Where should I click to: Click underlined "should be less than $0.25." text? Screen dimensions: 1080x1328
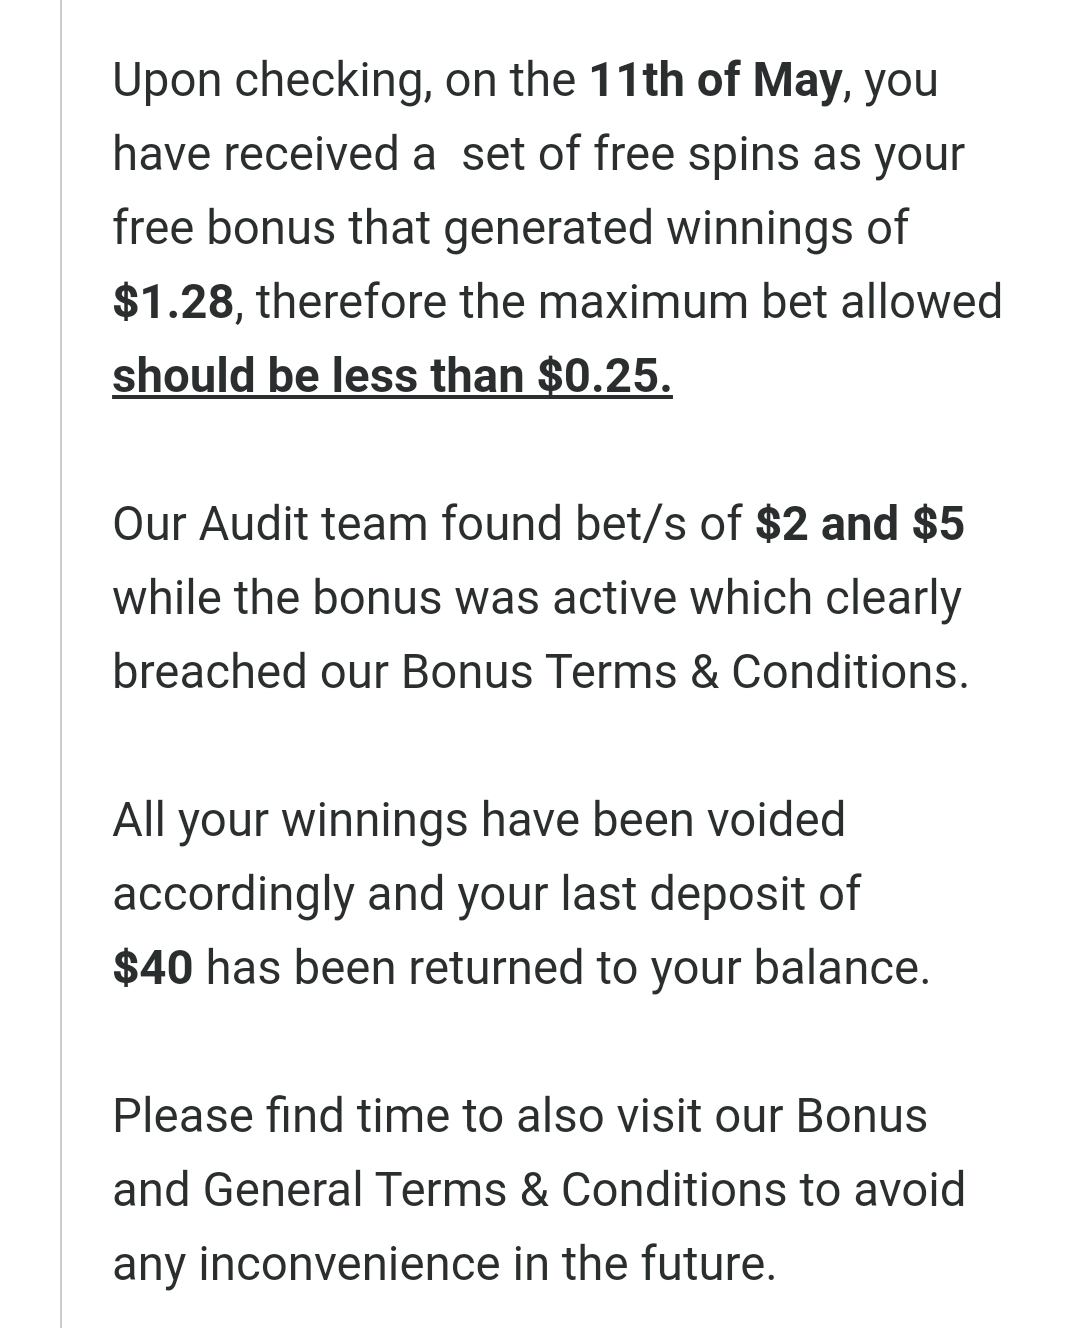click(x=392, y=376)
